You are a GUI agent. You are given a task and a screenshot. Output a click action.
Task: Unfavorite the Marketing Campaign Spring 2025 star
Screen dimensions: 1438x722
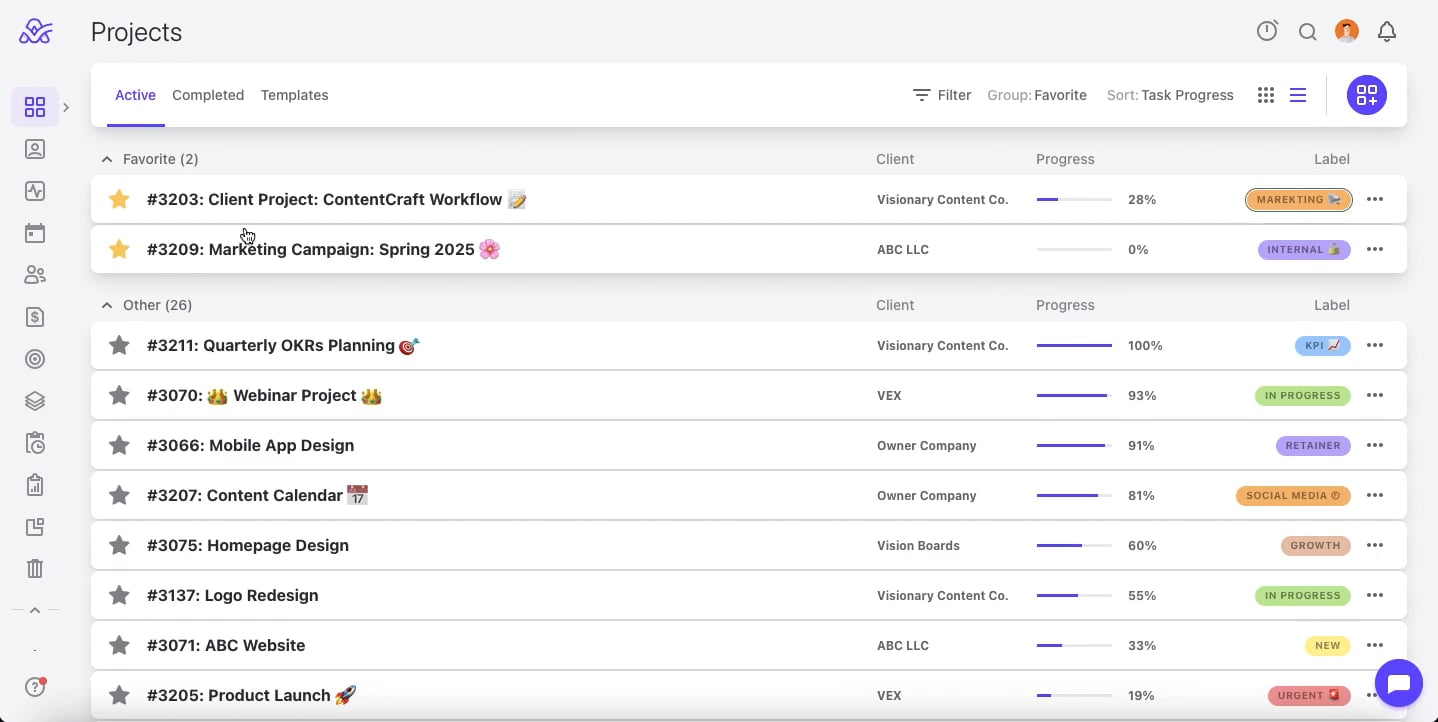(x=119, y=249)
